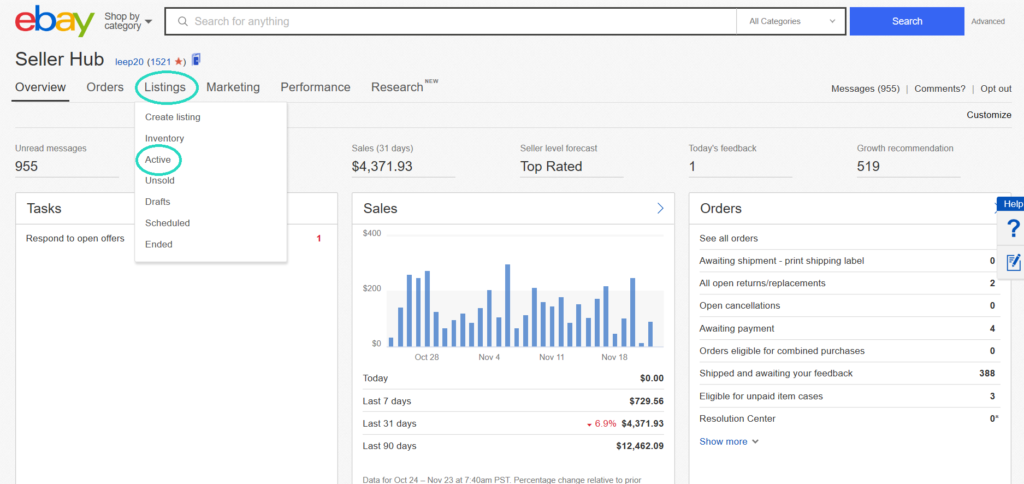Open Advanced search link
The width and height of the screenshot is (1024, 484).
987,22
